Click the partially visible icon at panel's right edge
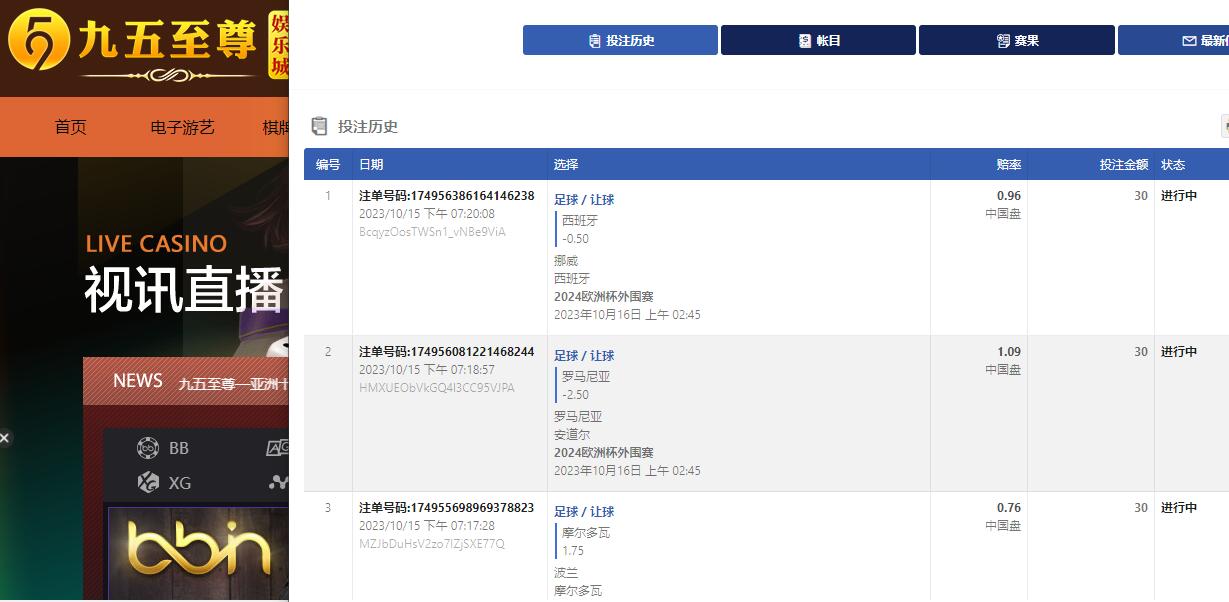The width and height of the screenshot is (1229, 602). tap(1224, 126)
